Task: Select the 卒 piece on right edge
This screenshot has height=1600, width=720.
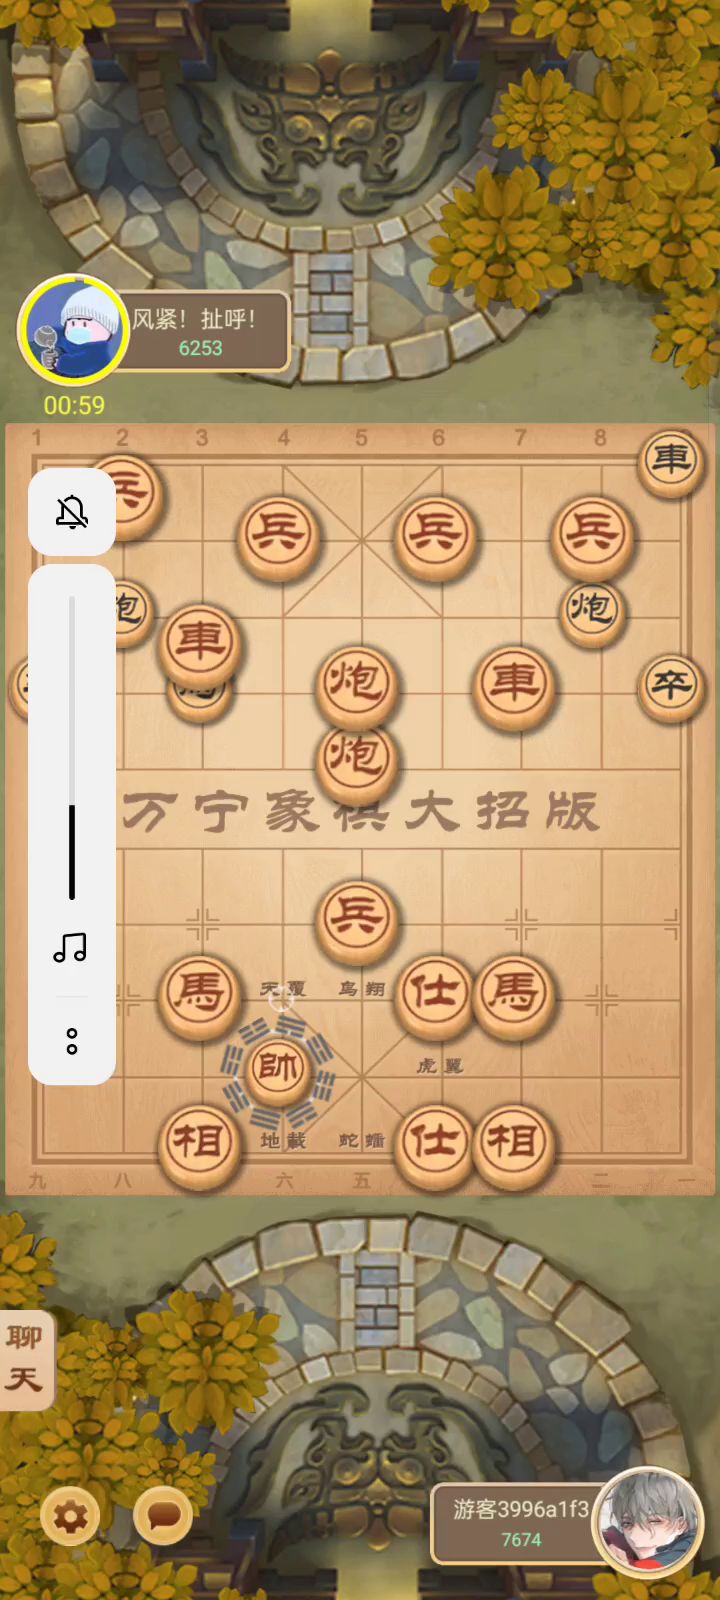Action: [x=670, y=686]
